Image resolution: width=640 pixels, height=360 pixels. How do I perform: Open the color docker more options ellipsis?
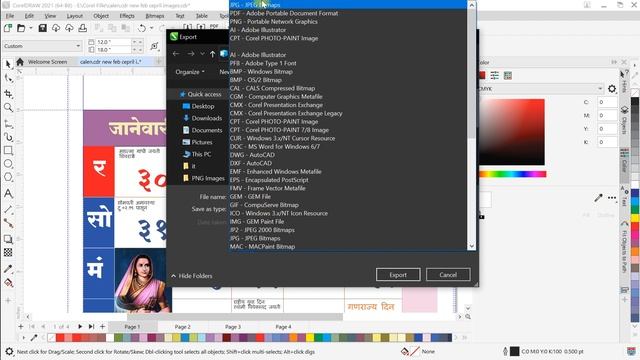(612, 198)
